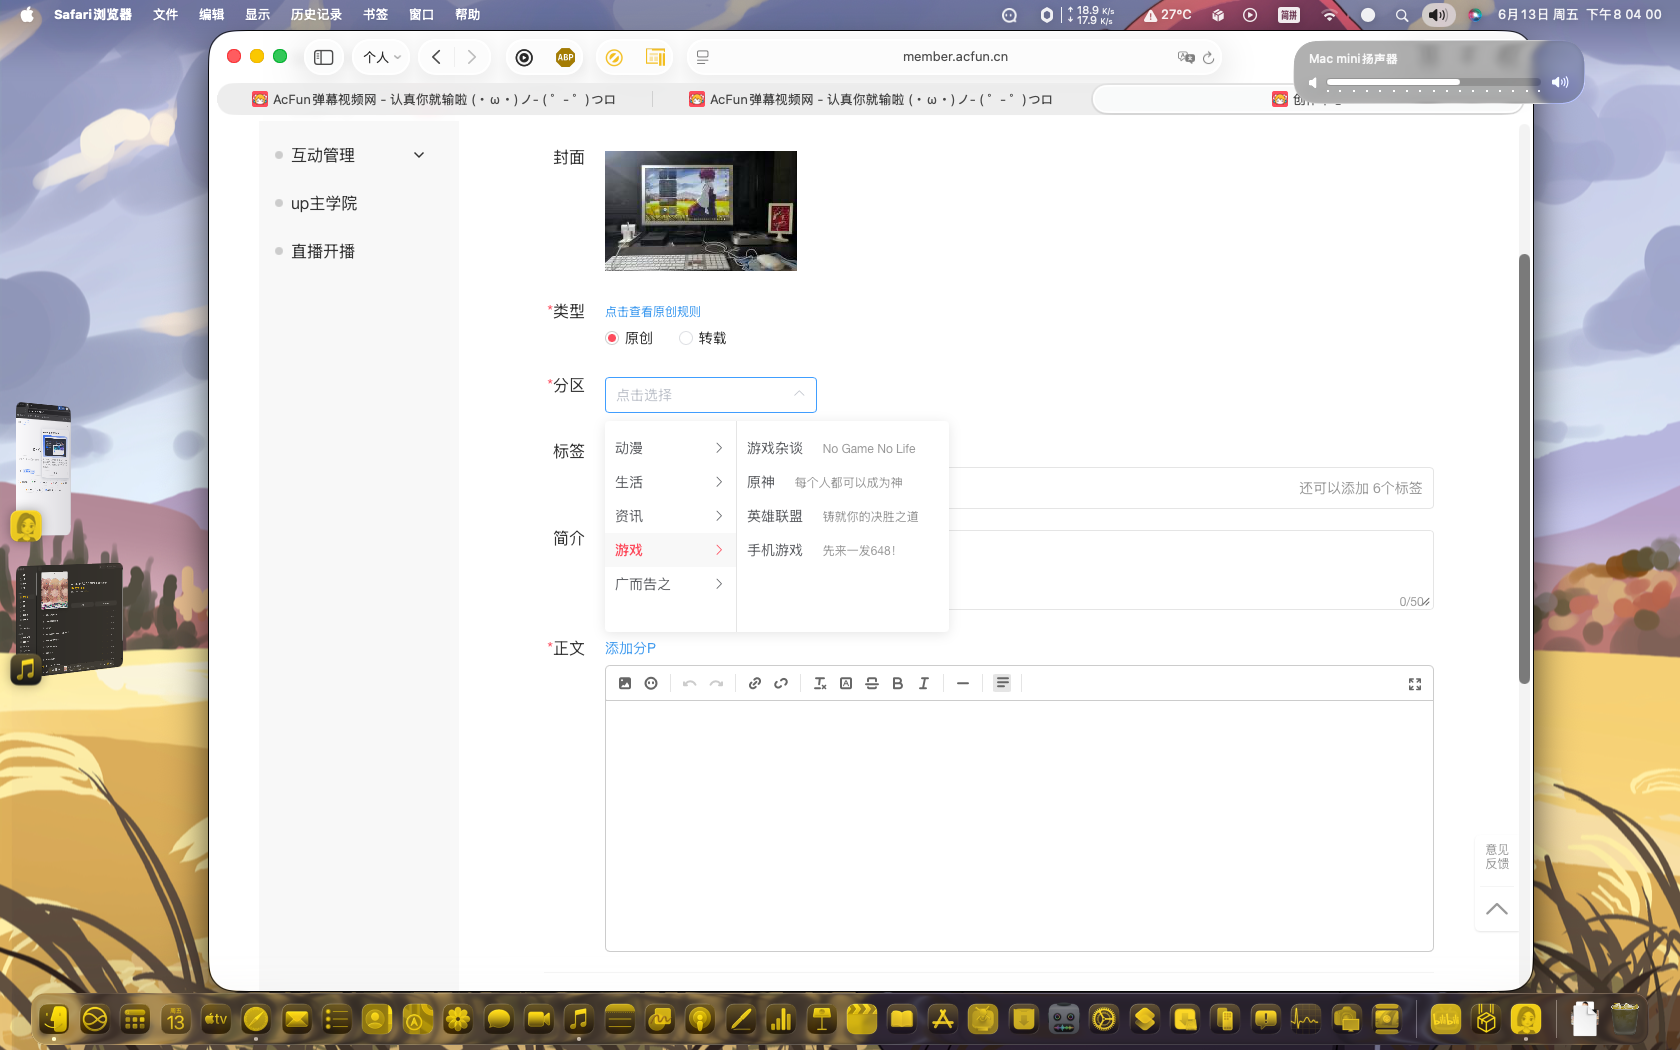Open the yellow note extension icon
1680x1050 pixels.
(655, 57)
